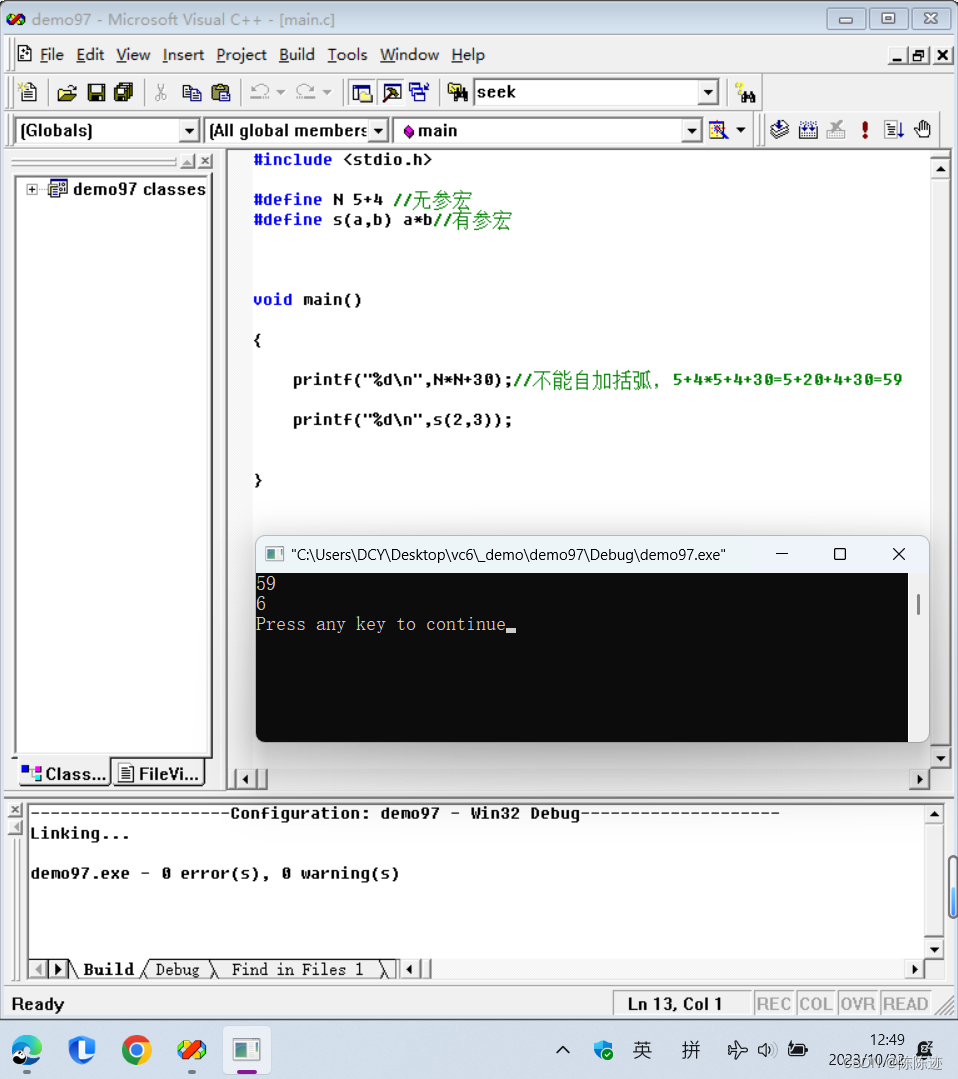Open the File menu
958x1079 pixels.
[52, 55]
